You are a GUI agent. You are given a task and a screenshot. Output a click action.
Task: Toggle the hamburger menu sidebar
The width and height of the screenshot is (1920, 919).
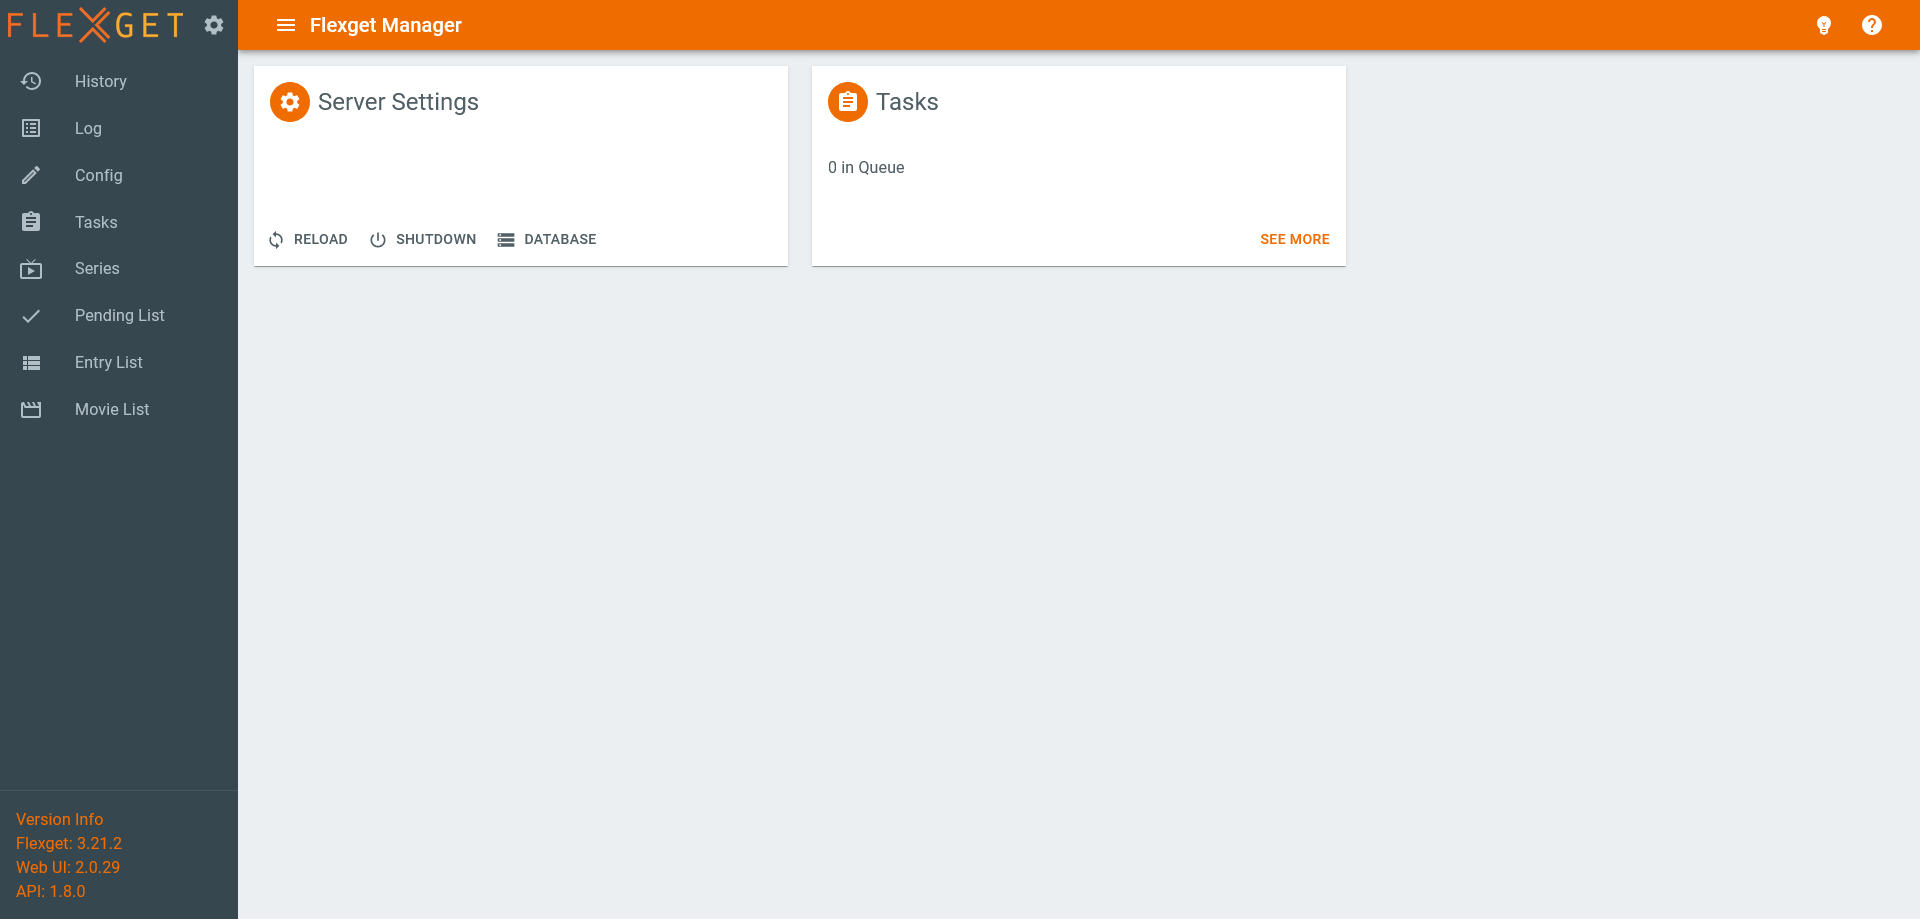coord(286,25)
